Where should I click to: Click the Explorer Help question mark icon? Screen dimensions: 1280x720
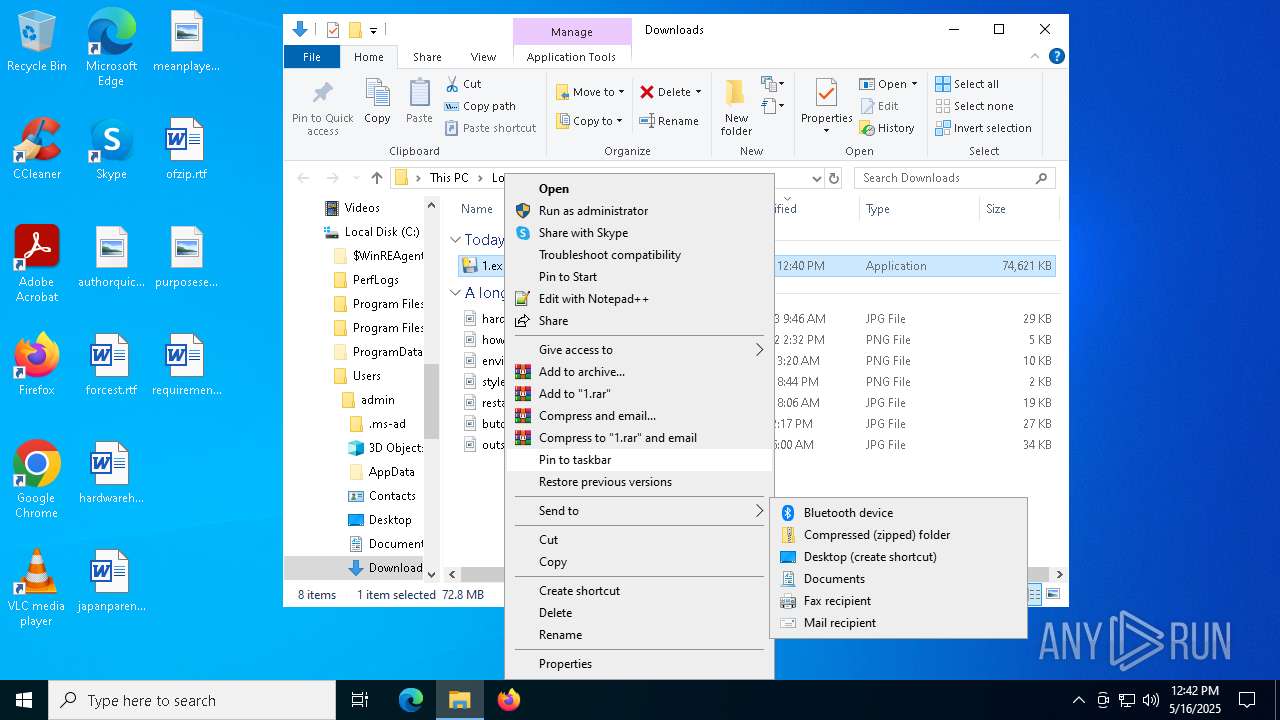click(1057, 57)
